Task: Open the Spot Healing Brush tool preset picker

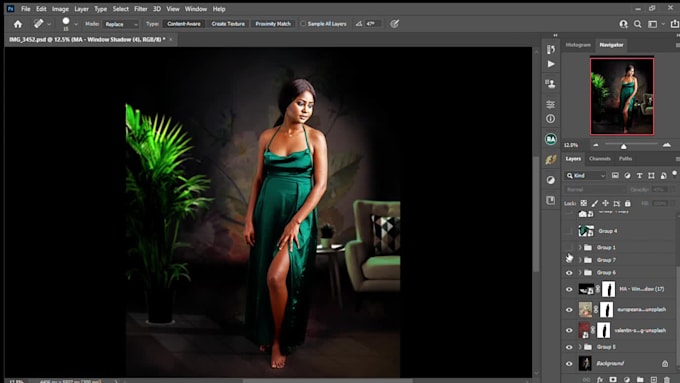Action: 49,24
